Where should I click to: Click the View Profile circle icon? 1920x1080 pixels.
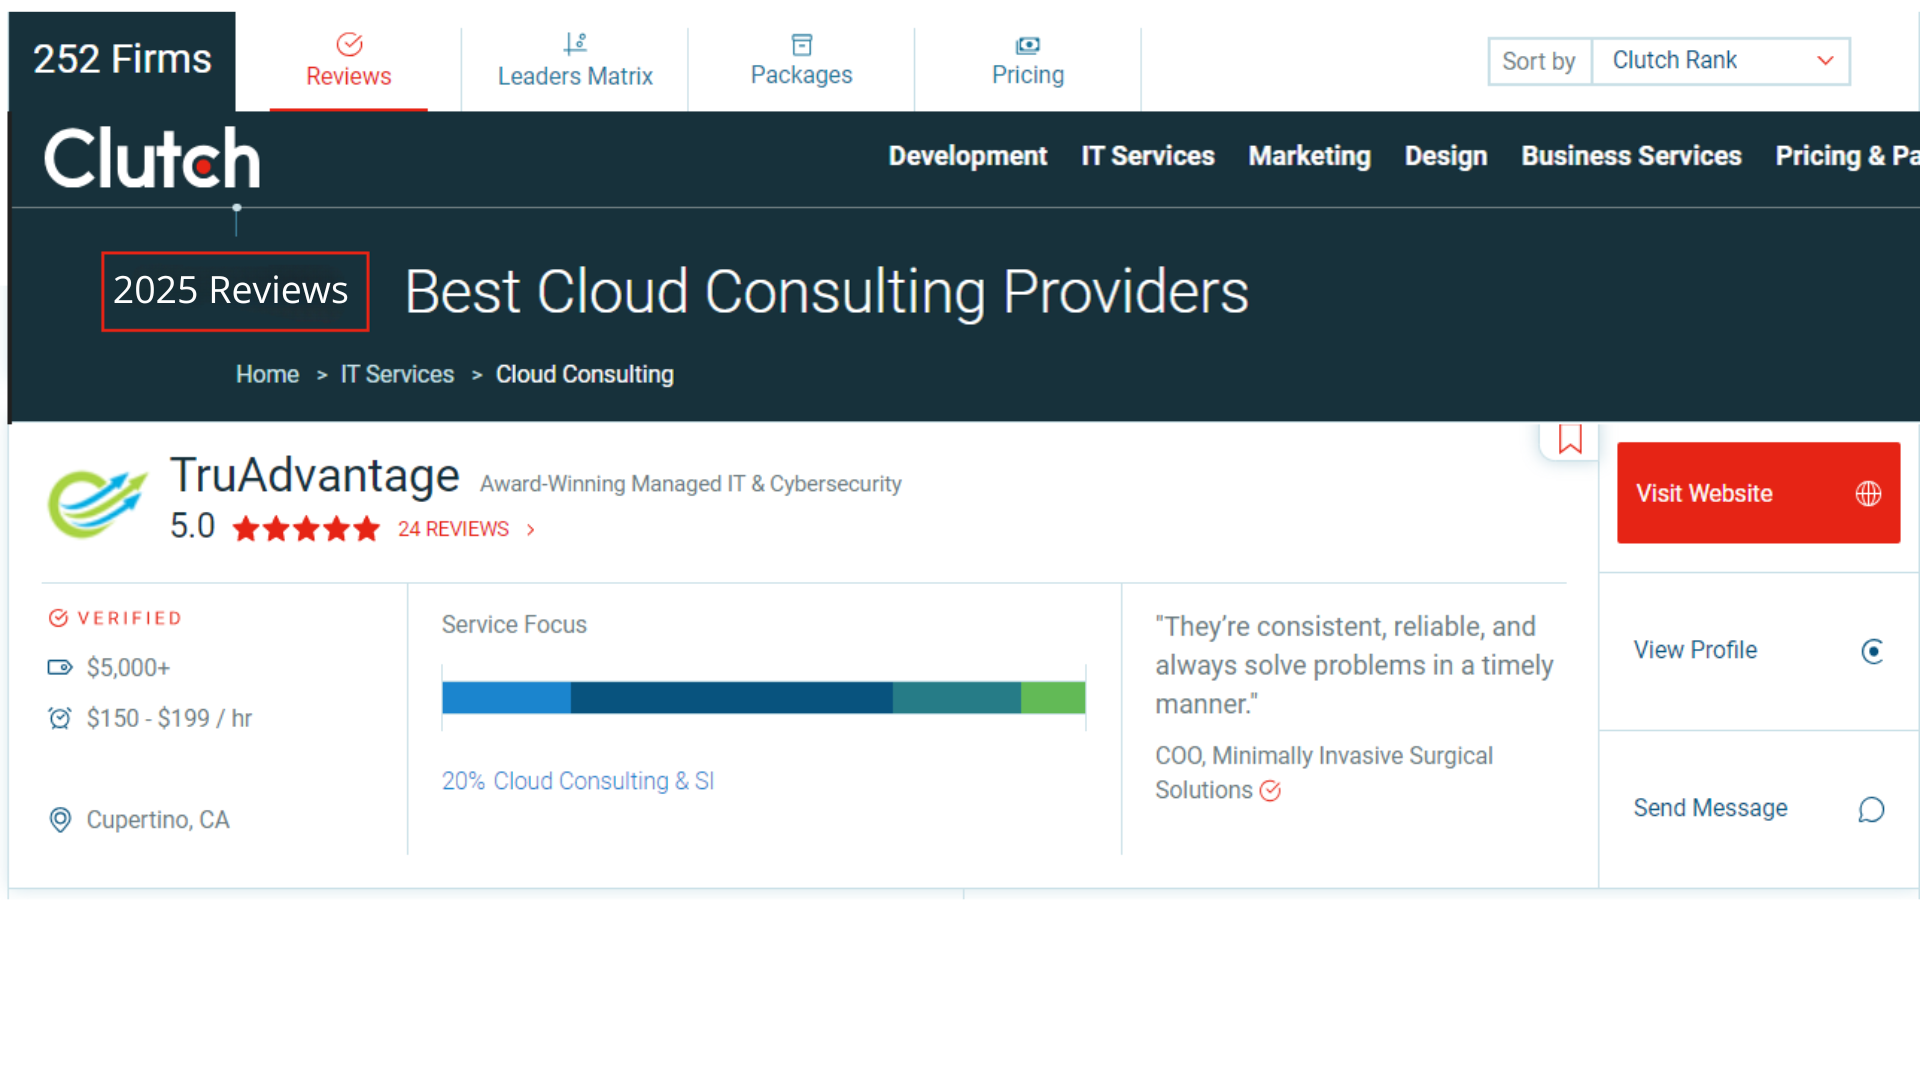click(1872, 652)
